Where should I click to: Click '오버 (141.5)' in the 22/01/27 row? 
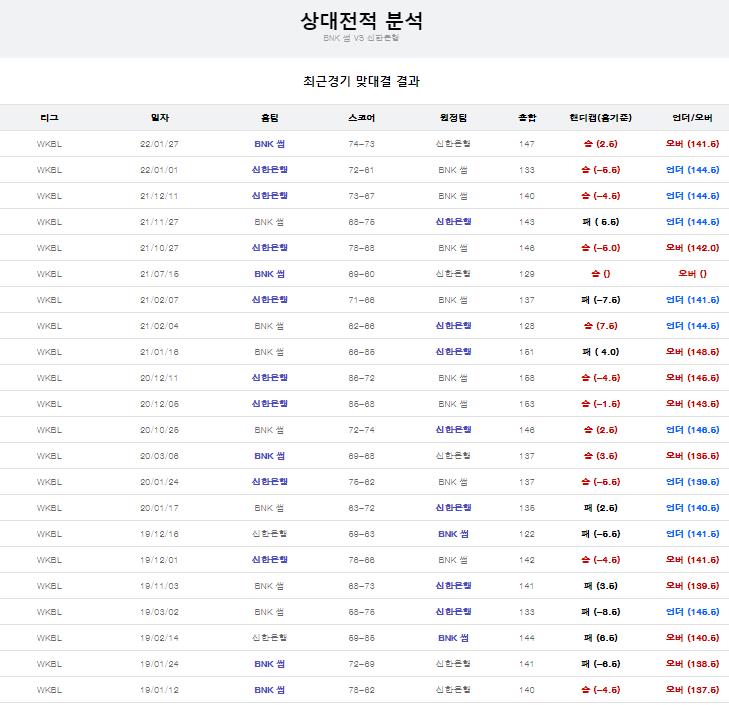pyautogui.click(x=692, y=144)
